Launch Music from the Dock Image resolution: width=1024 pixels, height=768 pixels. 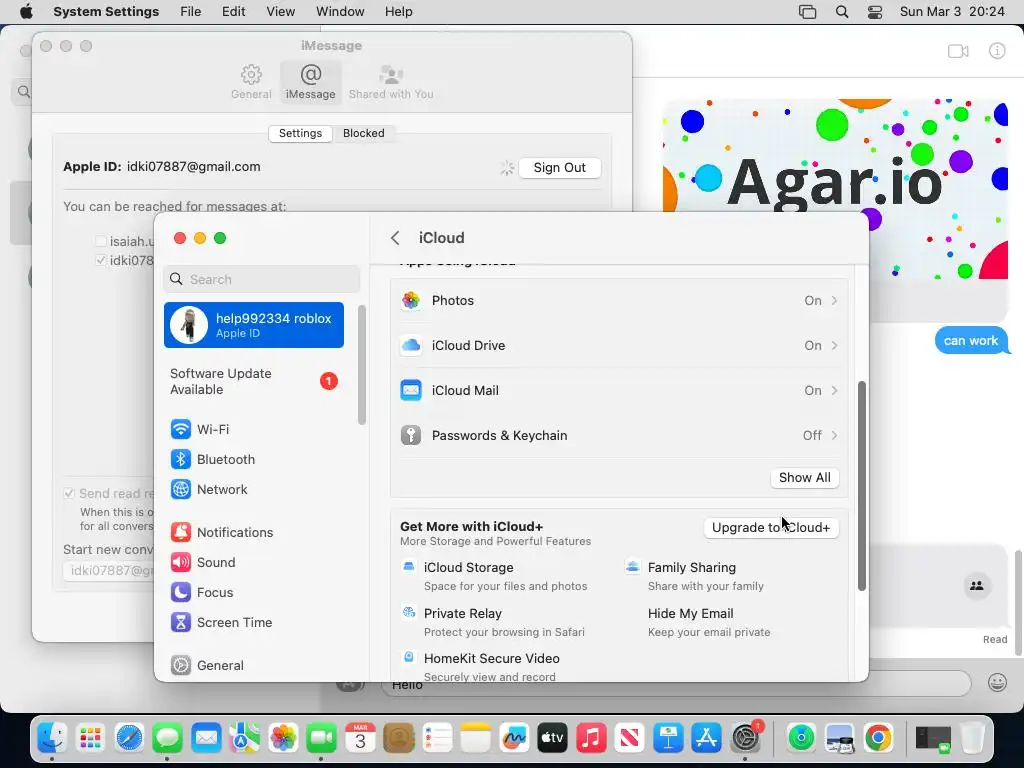(x=591, y=738)
